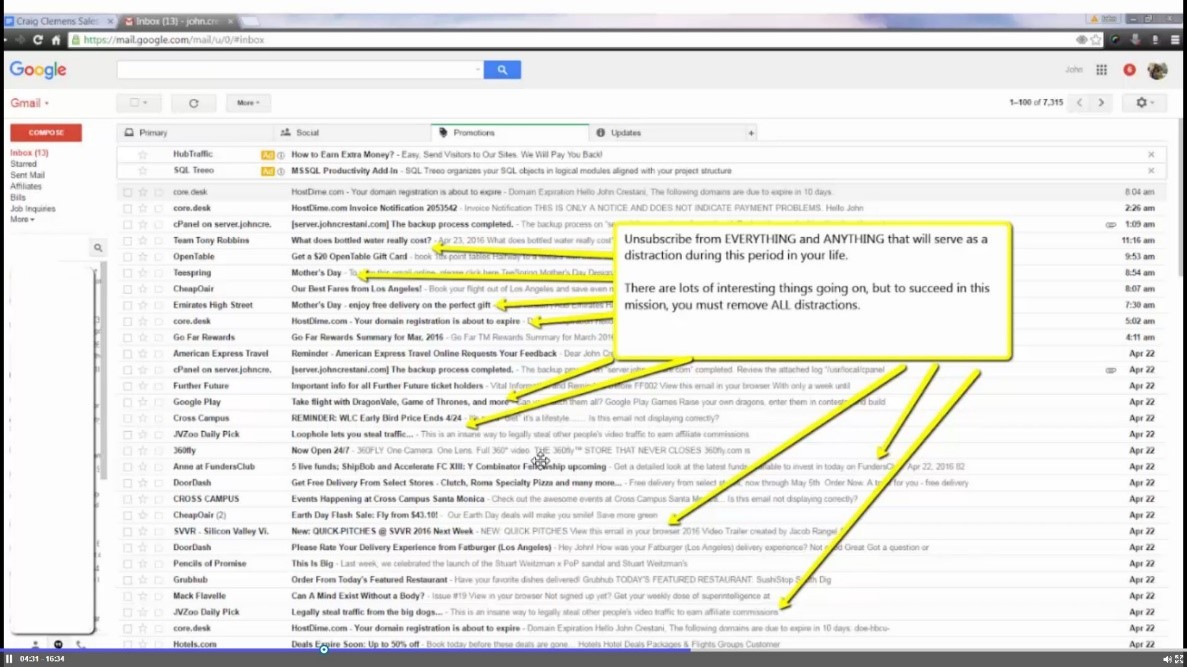Go to the previous page of emails

1080,103
